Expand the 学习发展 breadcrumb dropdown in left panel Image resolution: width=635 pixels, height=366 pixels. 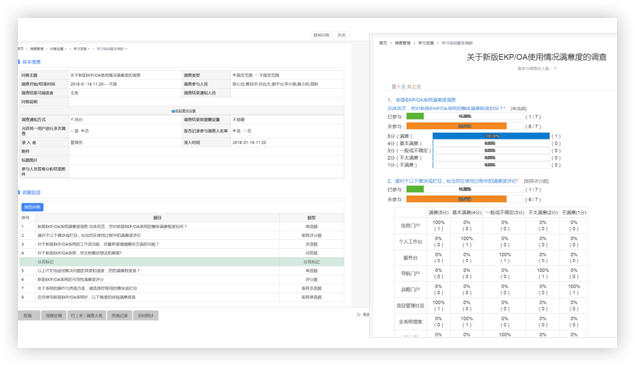pyautogui.click(x=89, y=49)
